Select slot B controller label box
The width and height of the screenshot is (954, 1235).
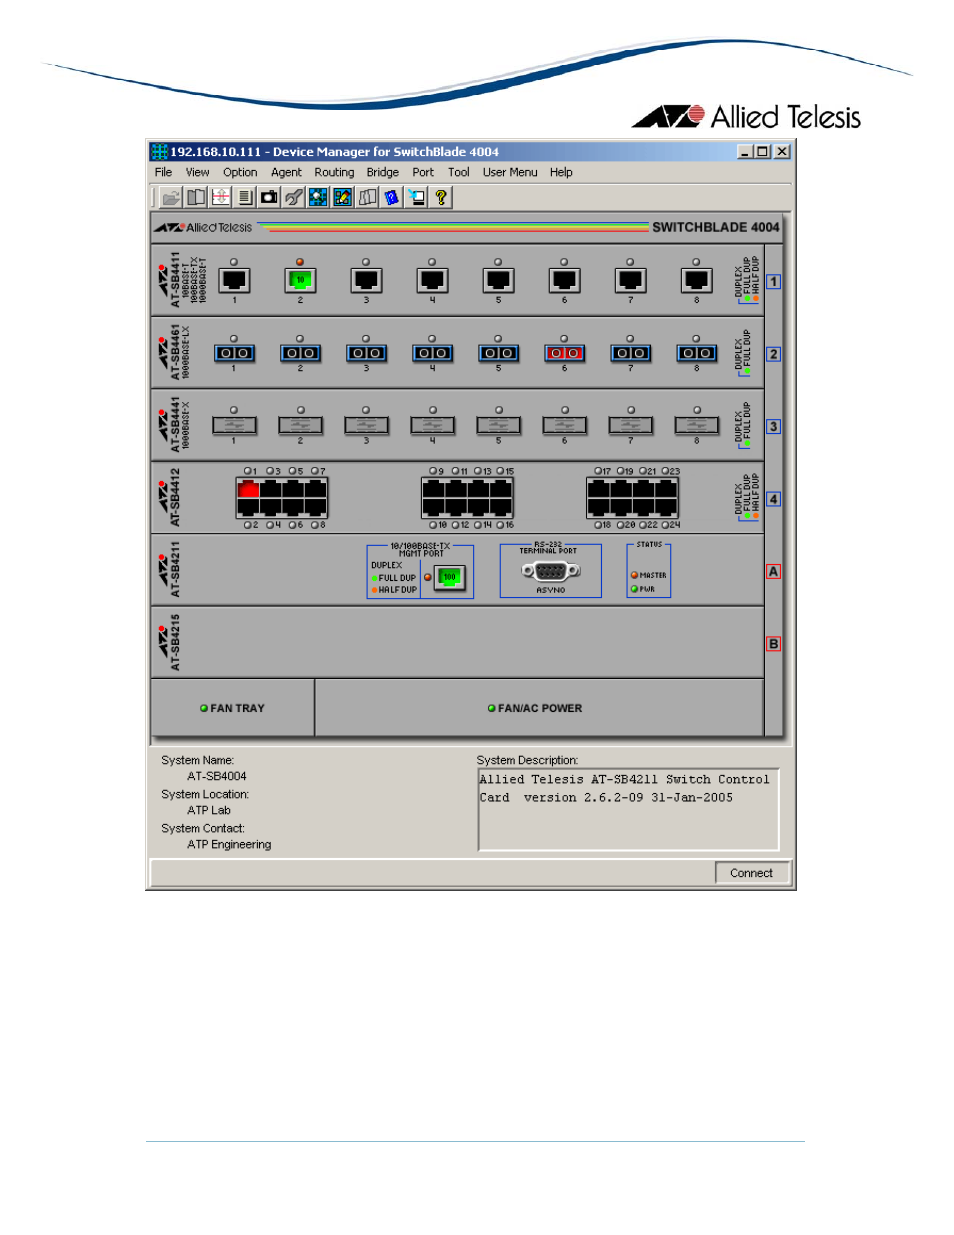coord(773,644)
